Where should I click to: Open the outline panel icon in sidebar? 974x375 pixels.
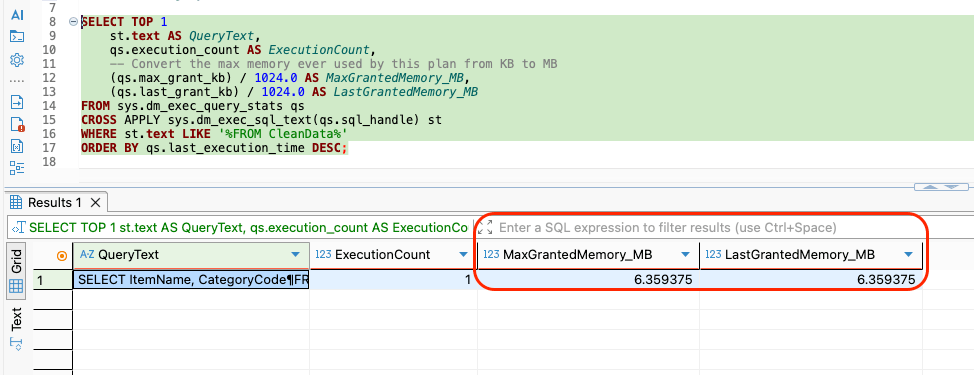[17, 168]
